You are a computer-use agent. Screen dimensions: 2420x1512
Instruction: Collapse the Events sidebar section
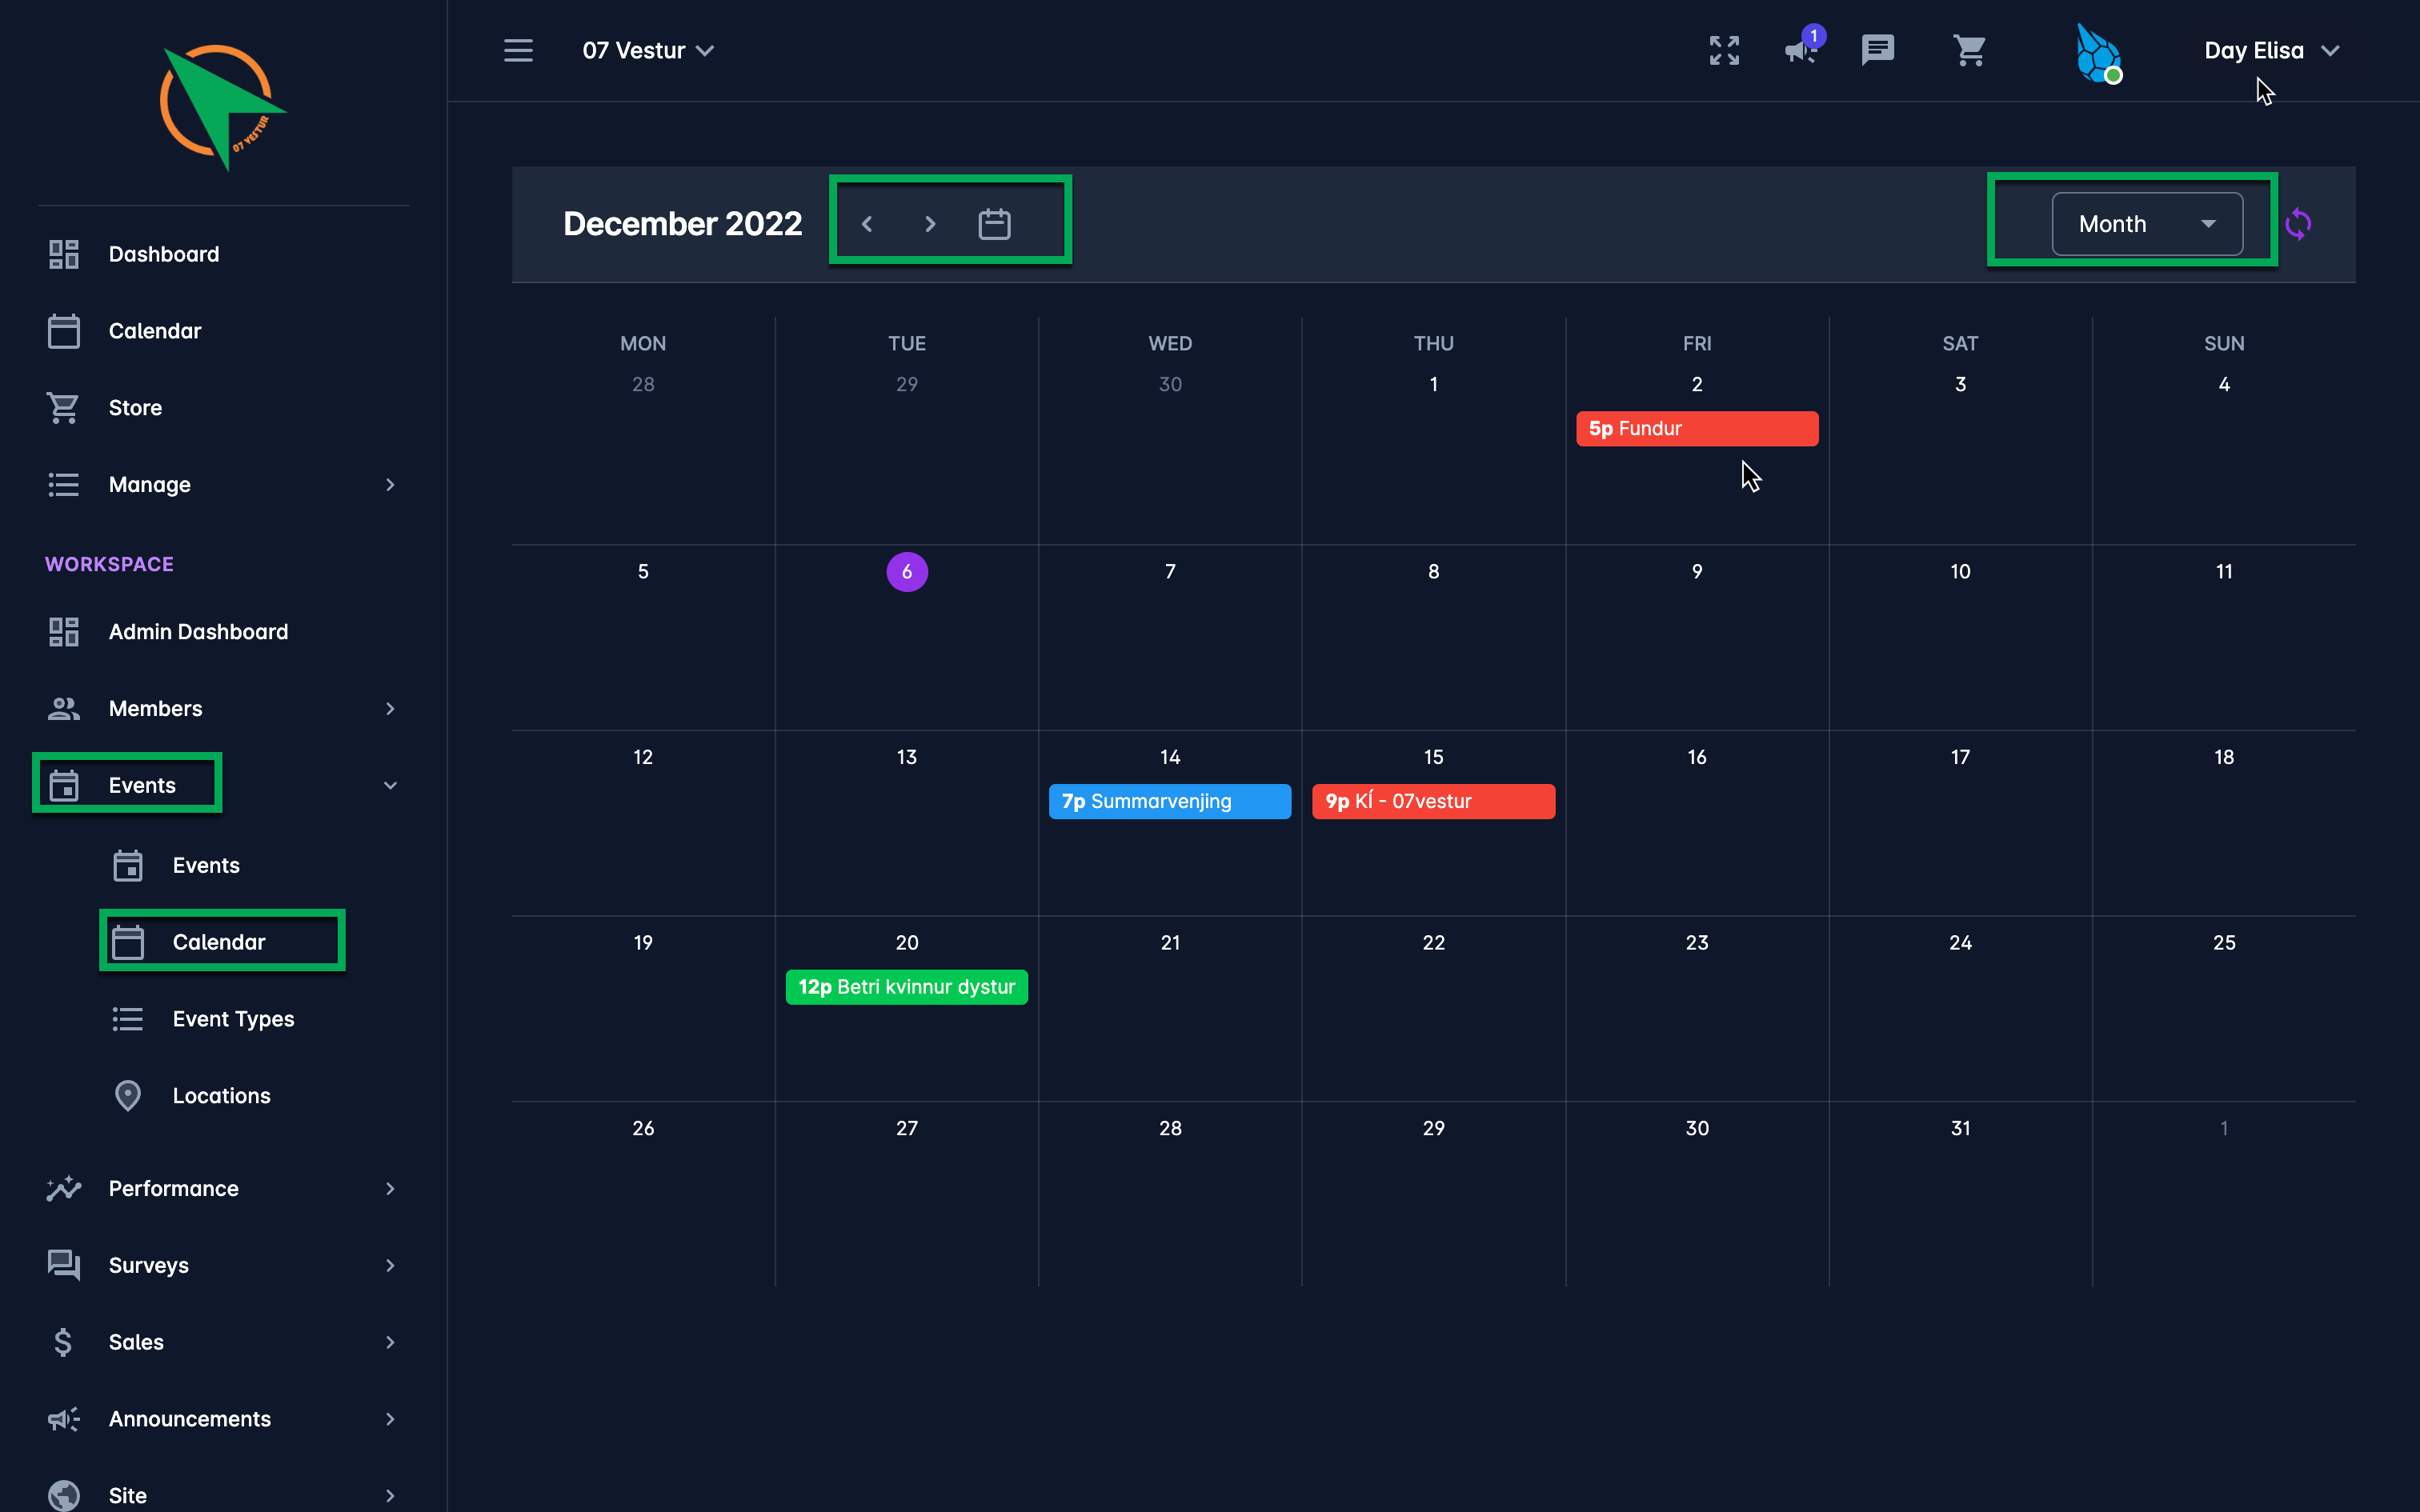tap(390, 785)
